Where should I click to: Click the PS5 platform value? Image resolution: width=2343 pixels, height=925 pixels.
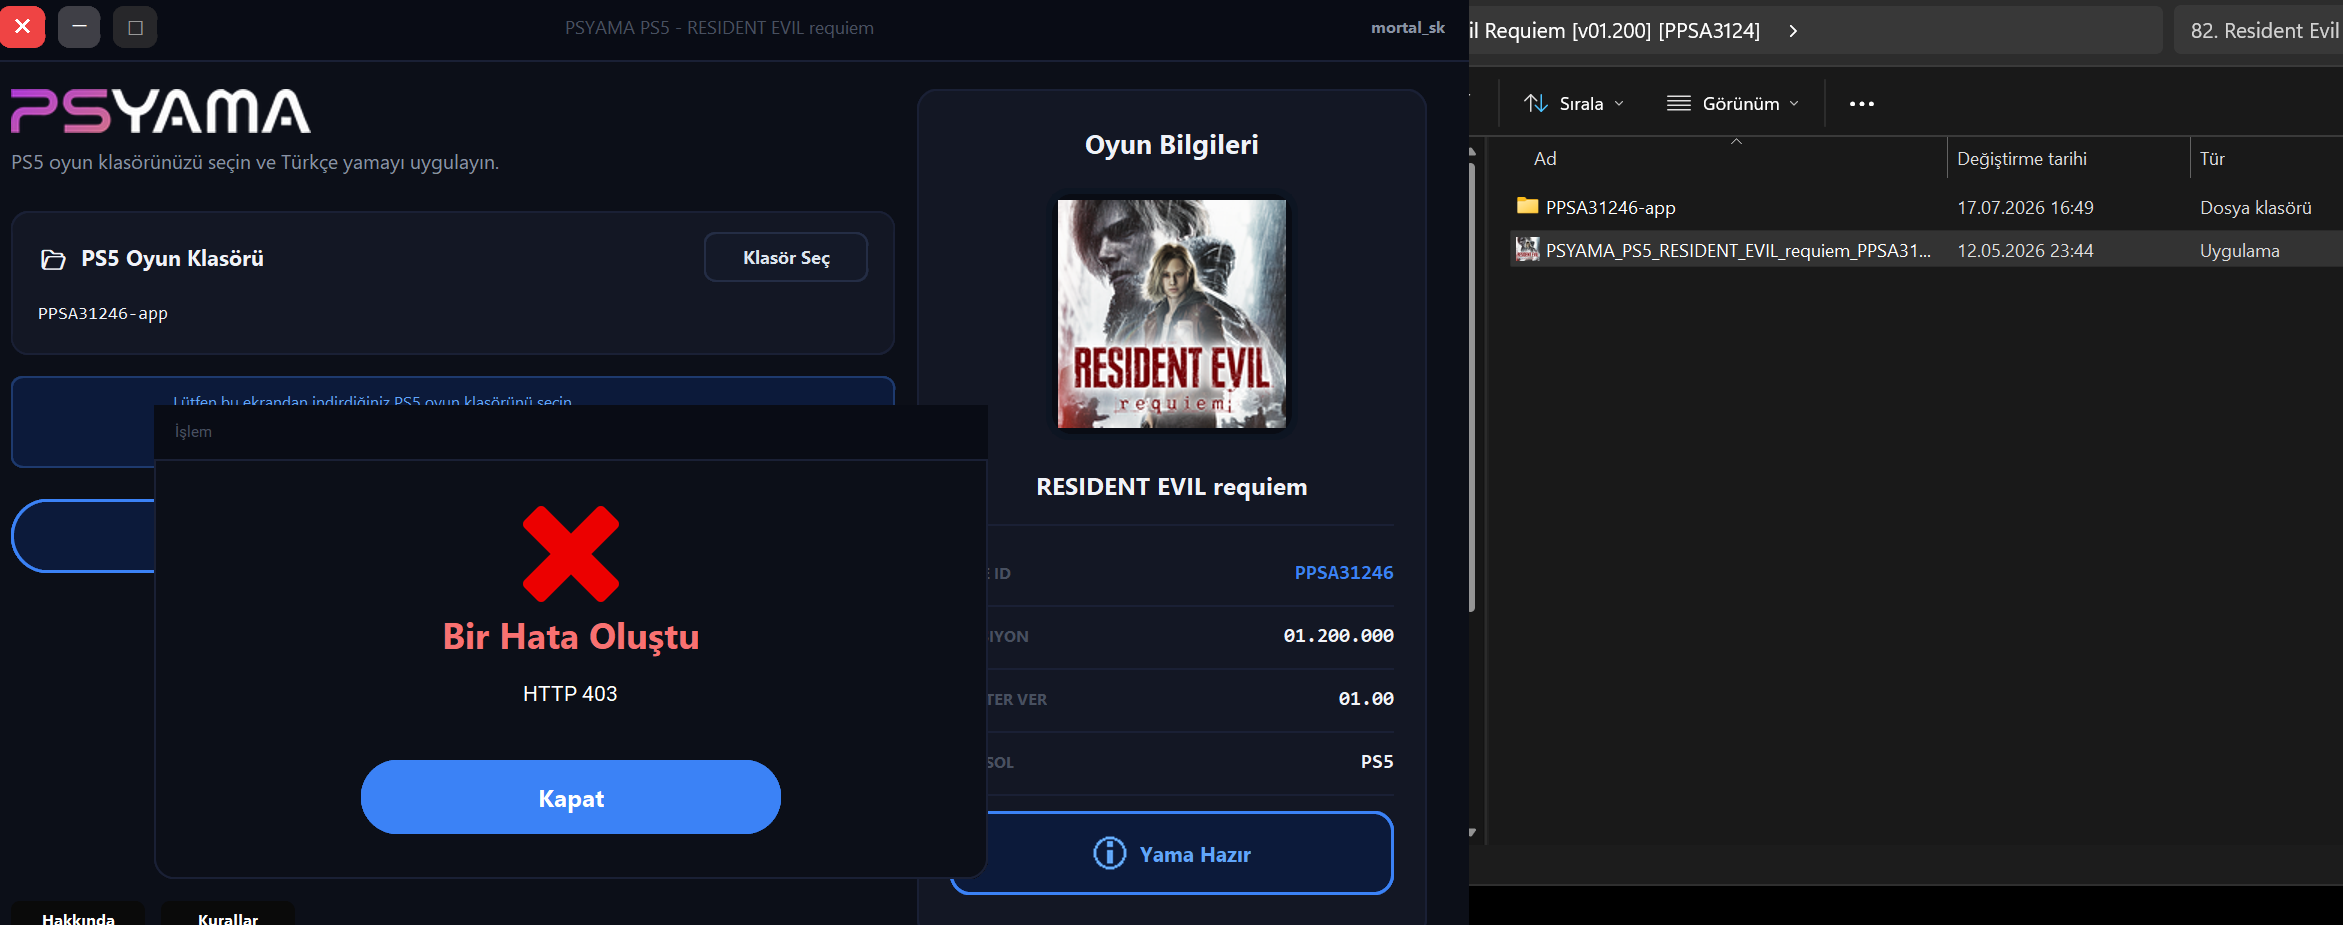[x=1377, y=762]
